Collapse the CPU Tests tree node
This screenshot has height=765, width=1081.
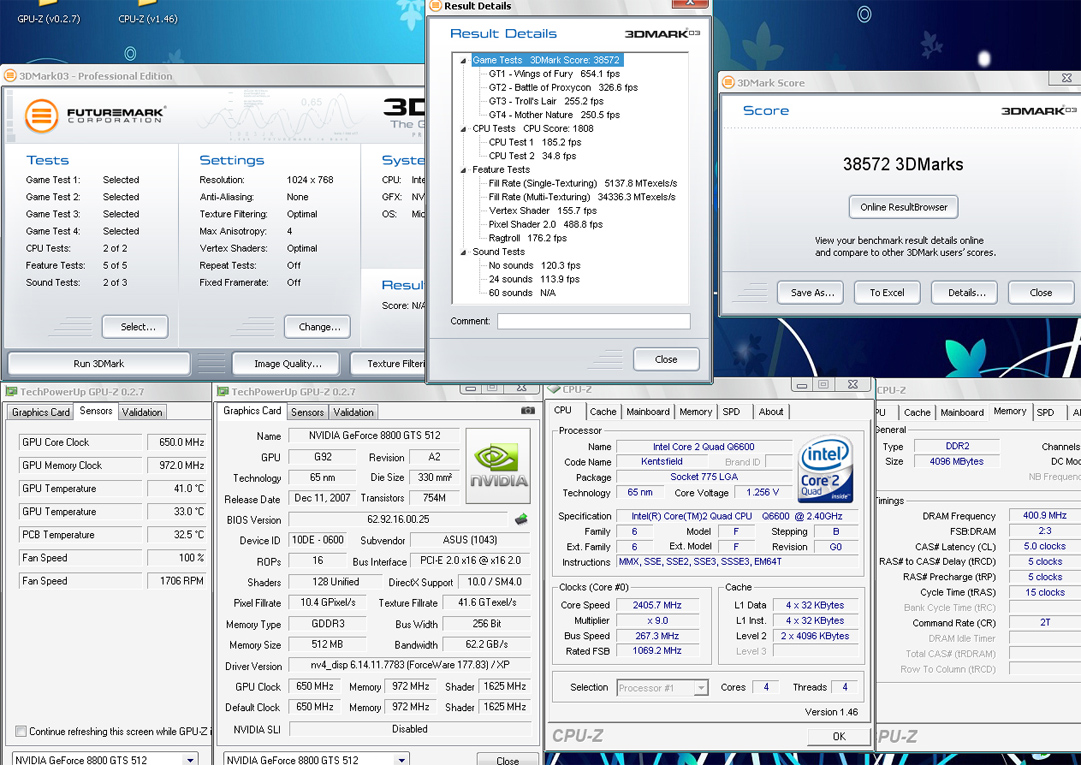463,129
